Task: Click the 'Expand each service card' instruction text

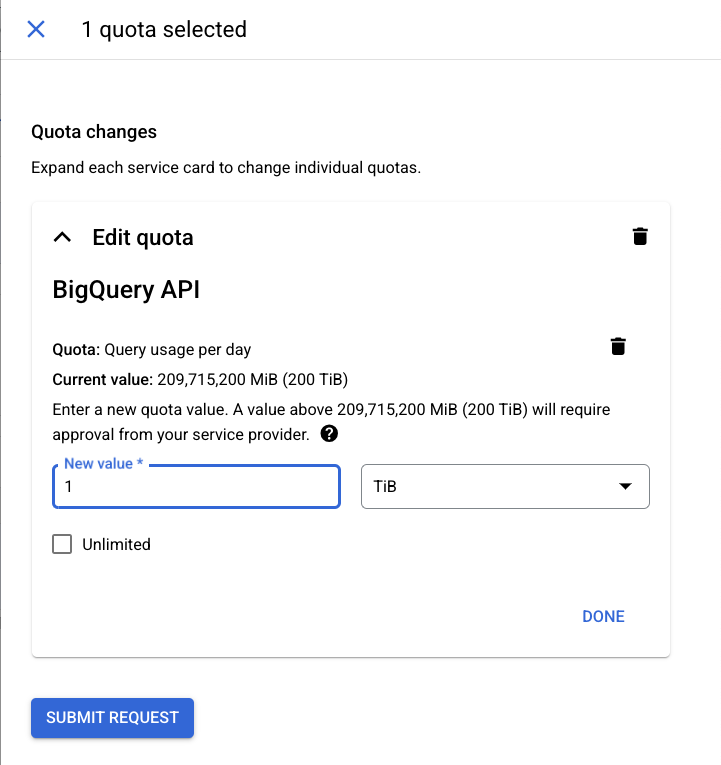Action: coord(226,167)
